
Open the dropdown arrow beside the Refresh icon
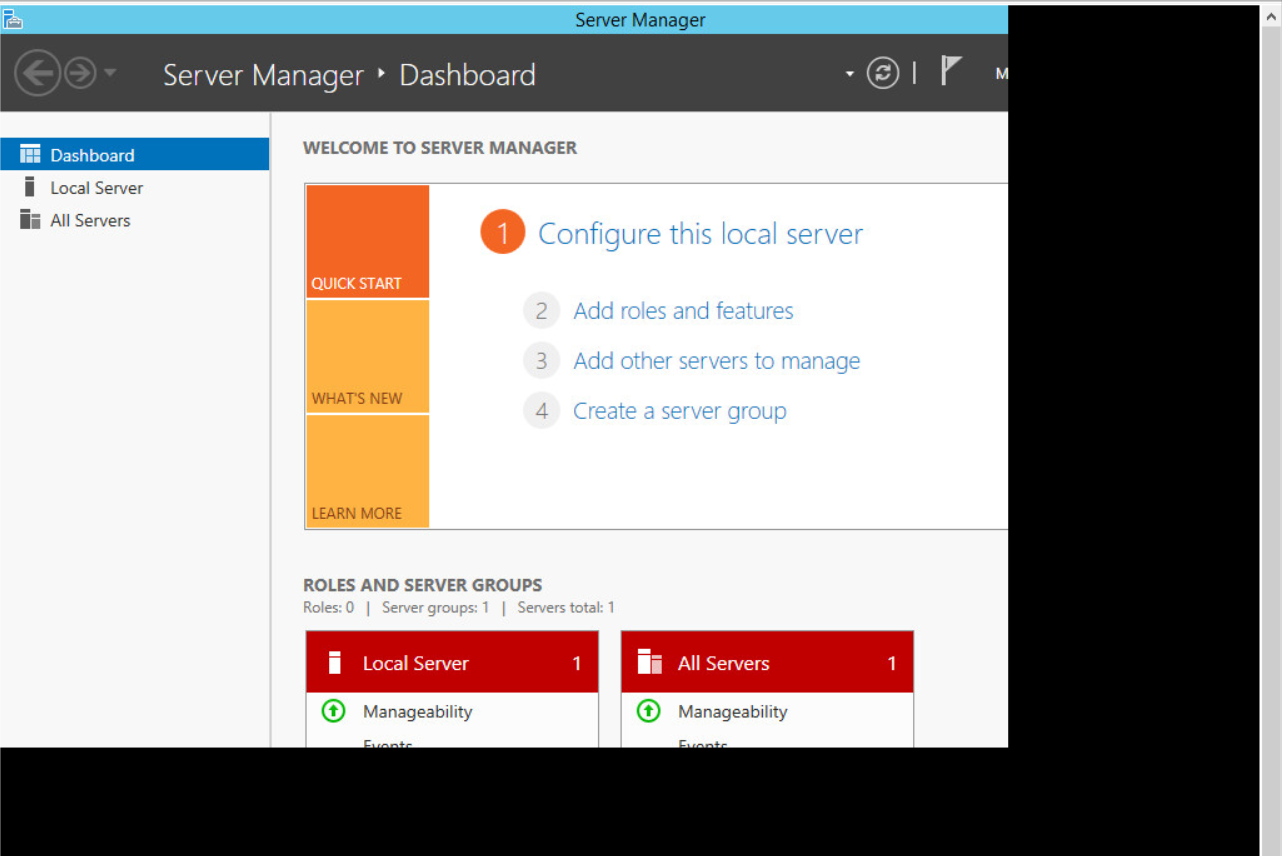tap(849, 73)
